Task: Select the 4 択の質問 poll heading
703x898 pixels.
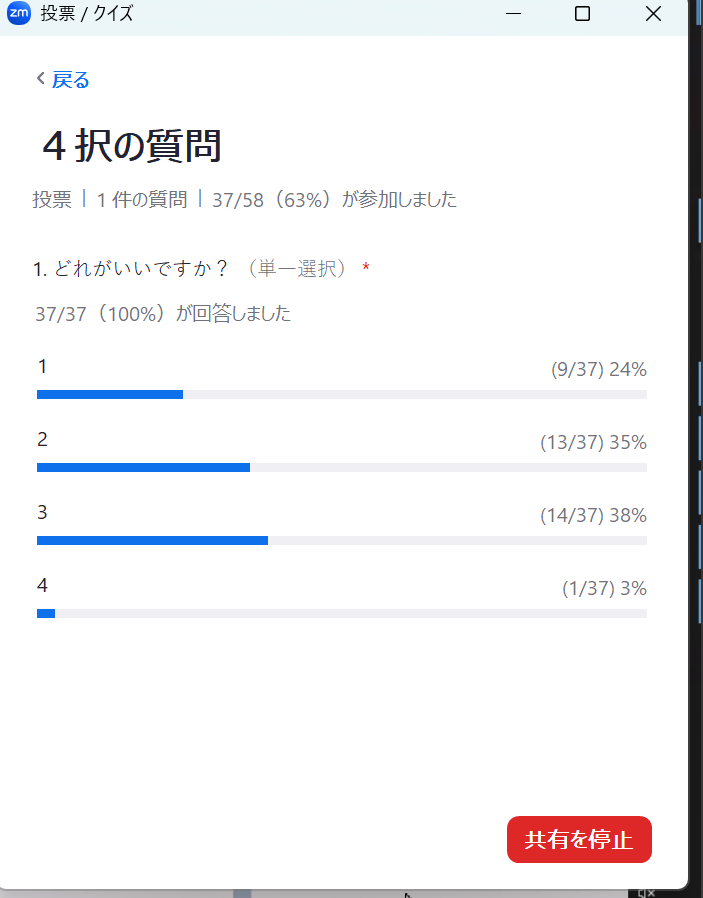Action: click(x=131, y=146)
